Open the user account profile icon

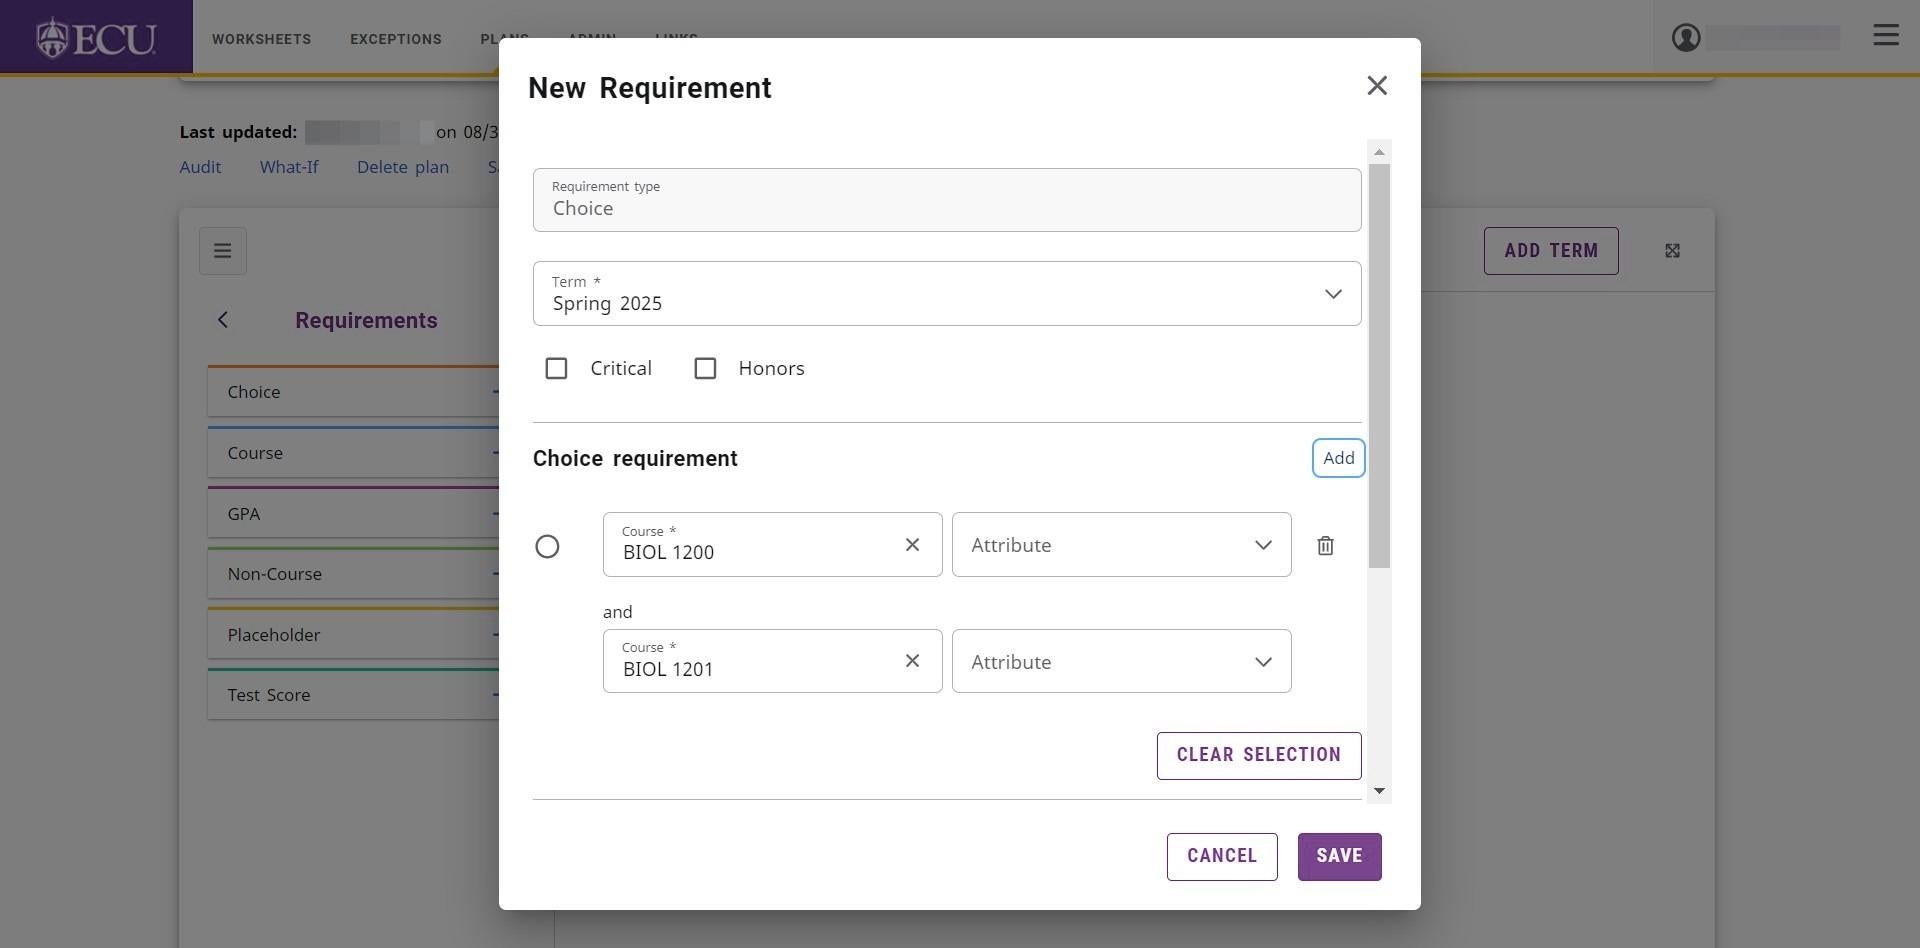point(1686,38)
